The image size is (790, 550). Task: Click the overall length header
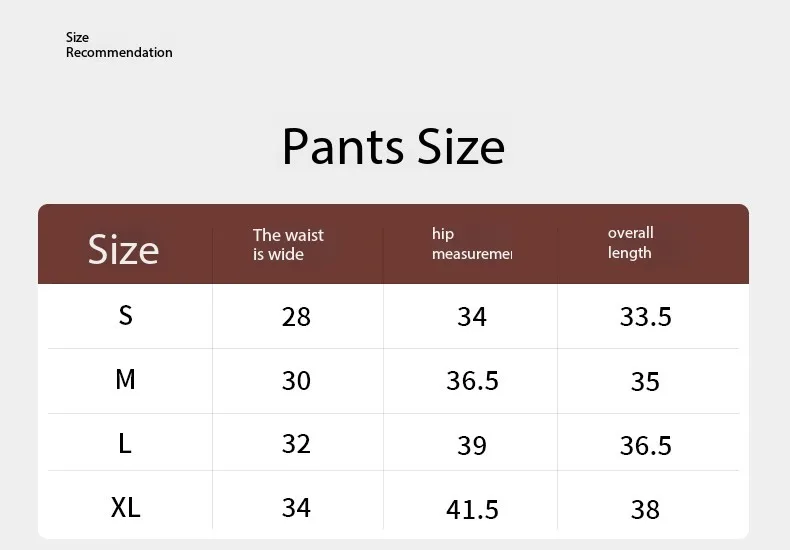tap(630, 243)
